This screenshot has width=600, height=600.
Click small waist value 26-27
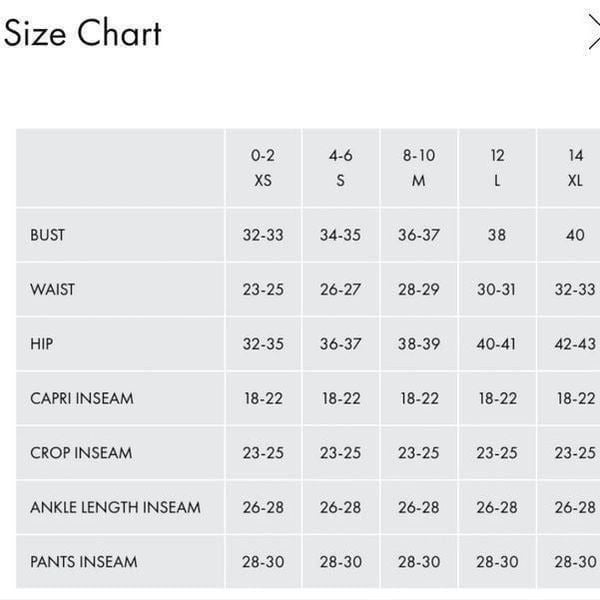(x=341, y=289)
